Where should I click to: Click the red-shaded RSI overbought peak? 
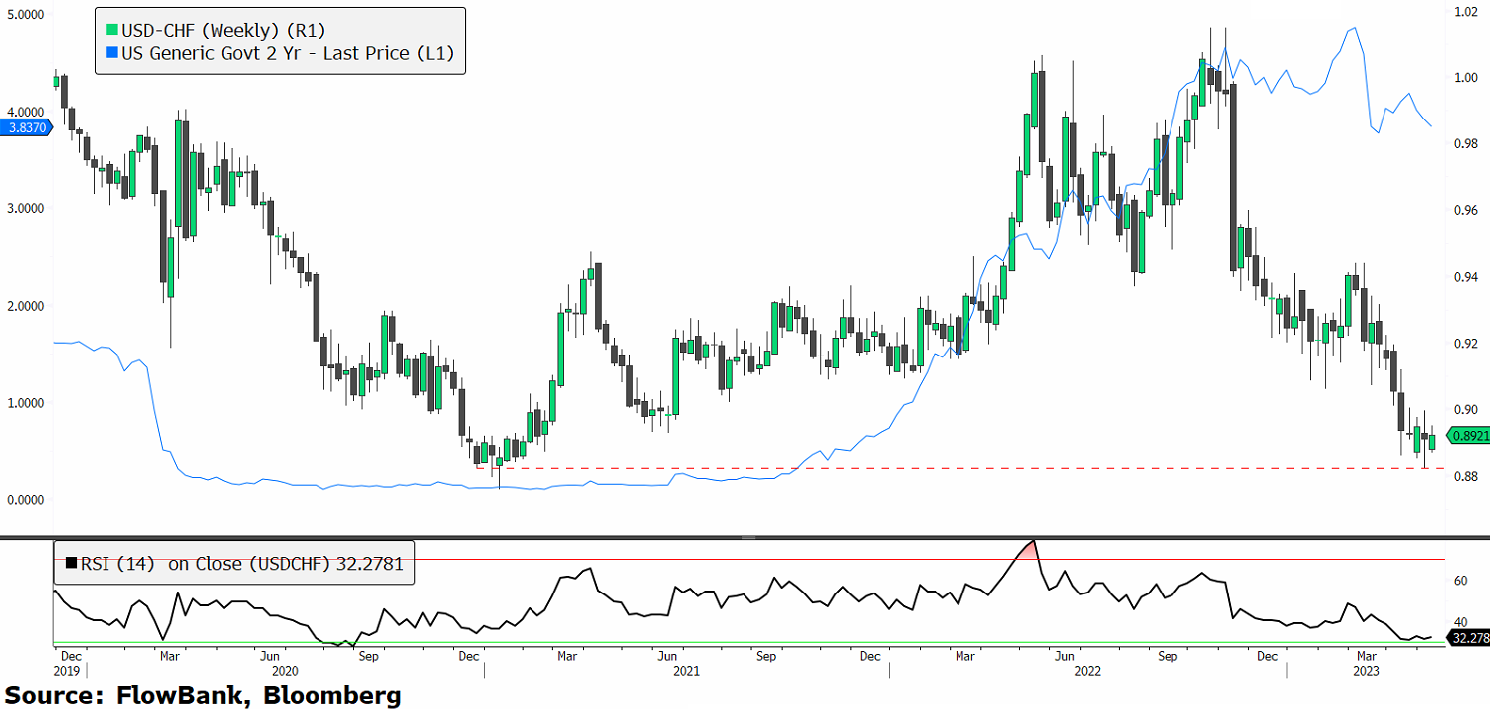pos(1029,550)
